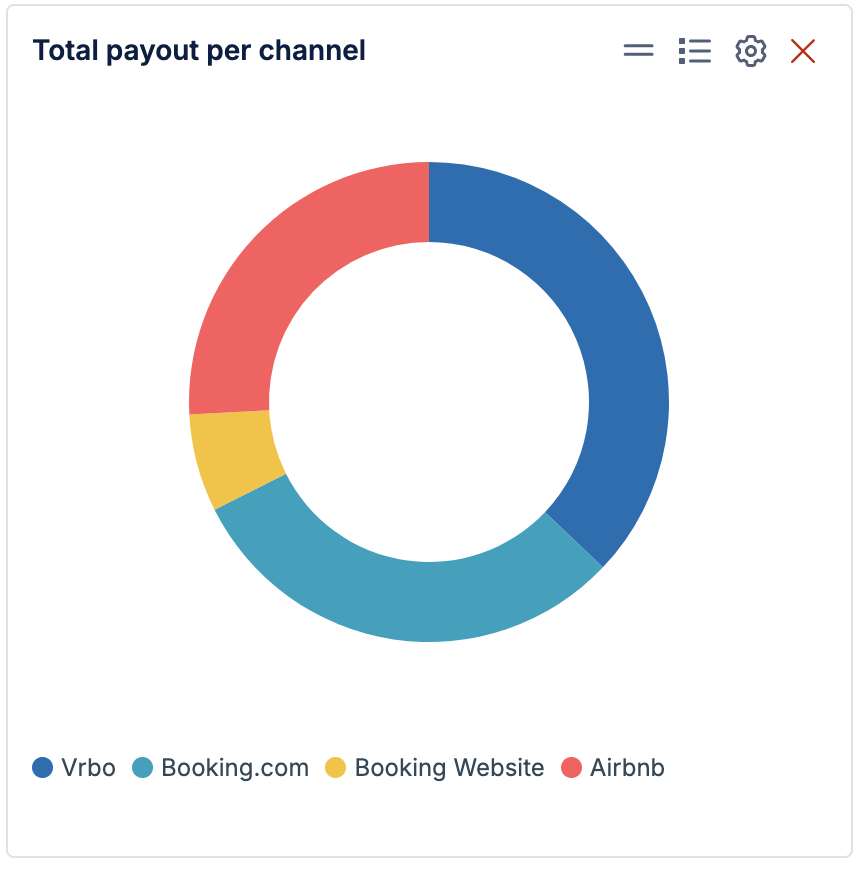The image size is (862, 872).
Task: Remove widget with the red X icon
Action: (x=802, y=51)
